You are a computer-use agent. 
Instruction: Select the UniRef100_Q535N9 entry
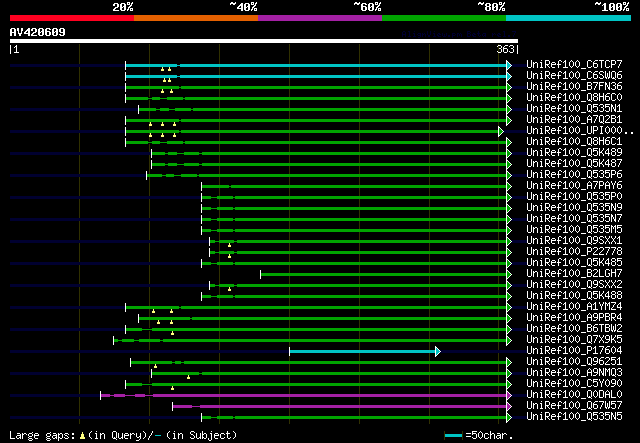pyautogui.click(x=574, y=208)
